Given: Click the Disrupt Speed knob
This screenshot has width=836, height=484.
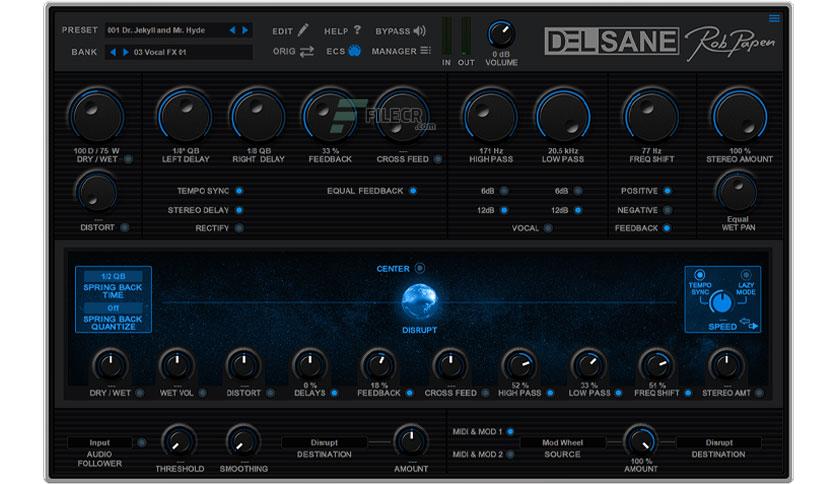Looking at the screenshot, I should click(722, 302).
